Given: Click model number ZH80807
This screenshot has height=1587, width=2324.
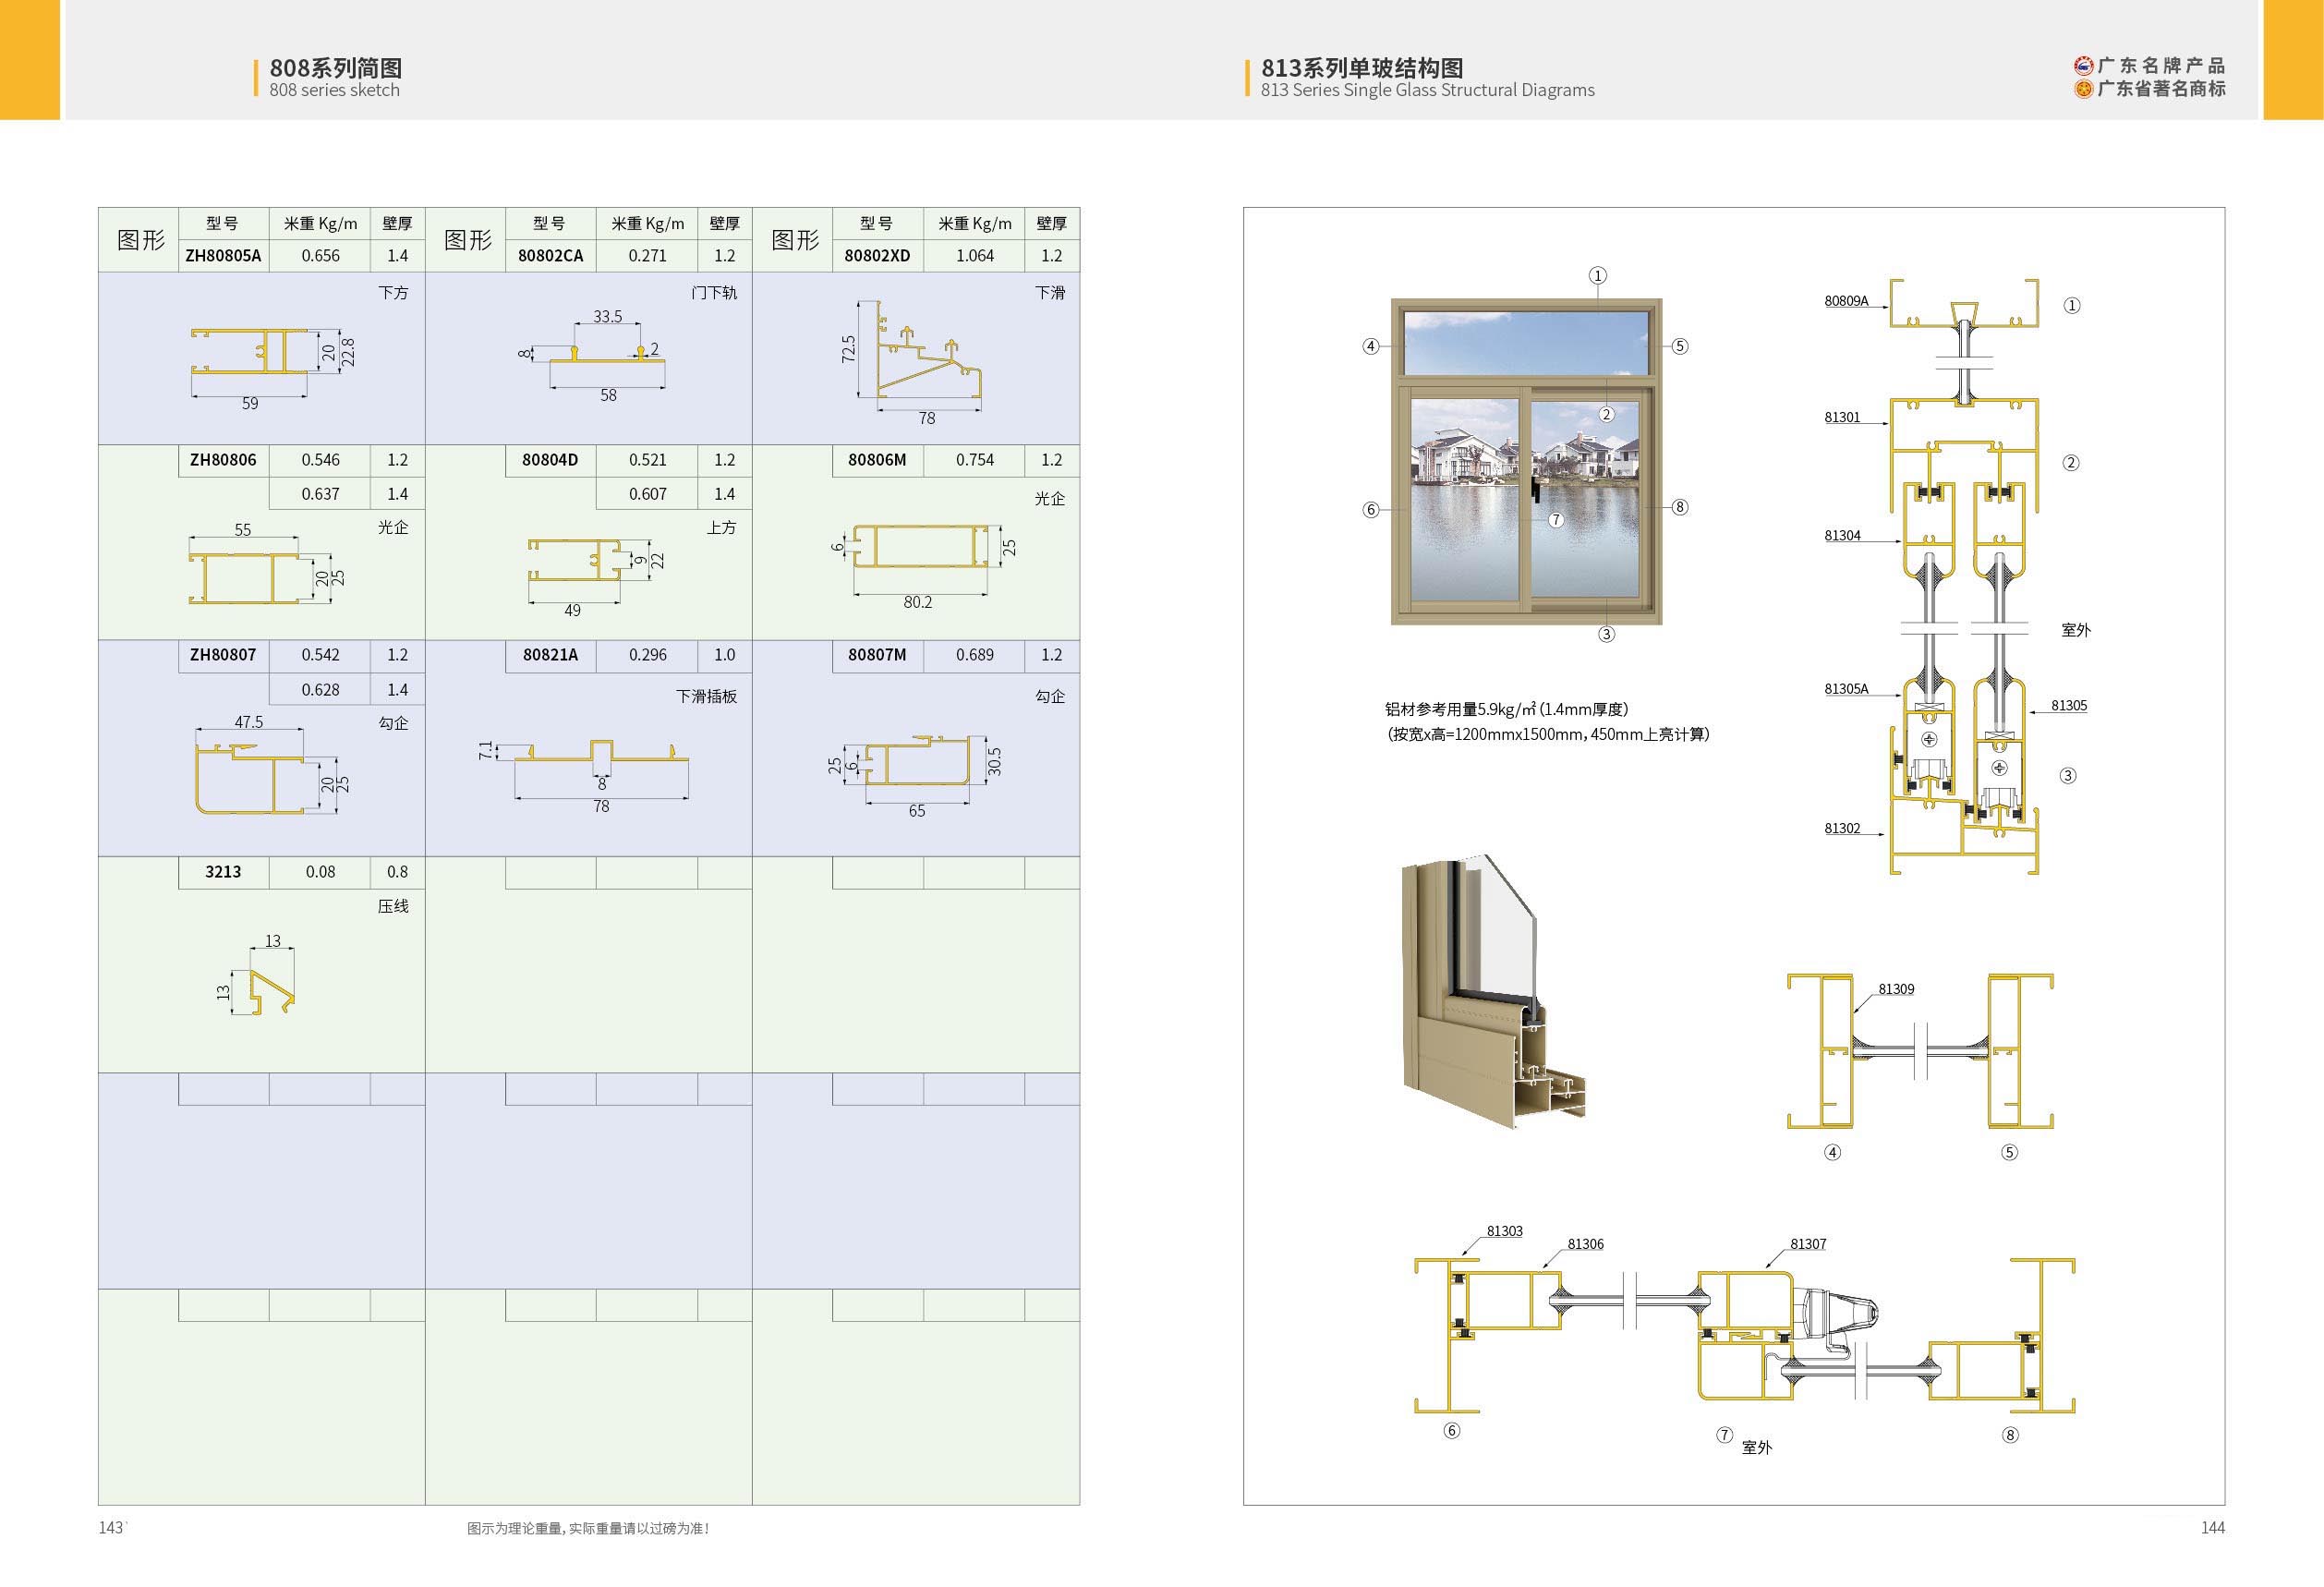Looking at the screenshot, I should tap(223, 655).
